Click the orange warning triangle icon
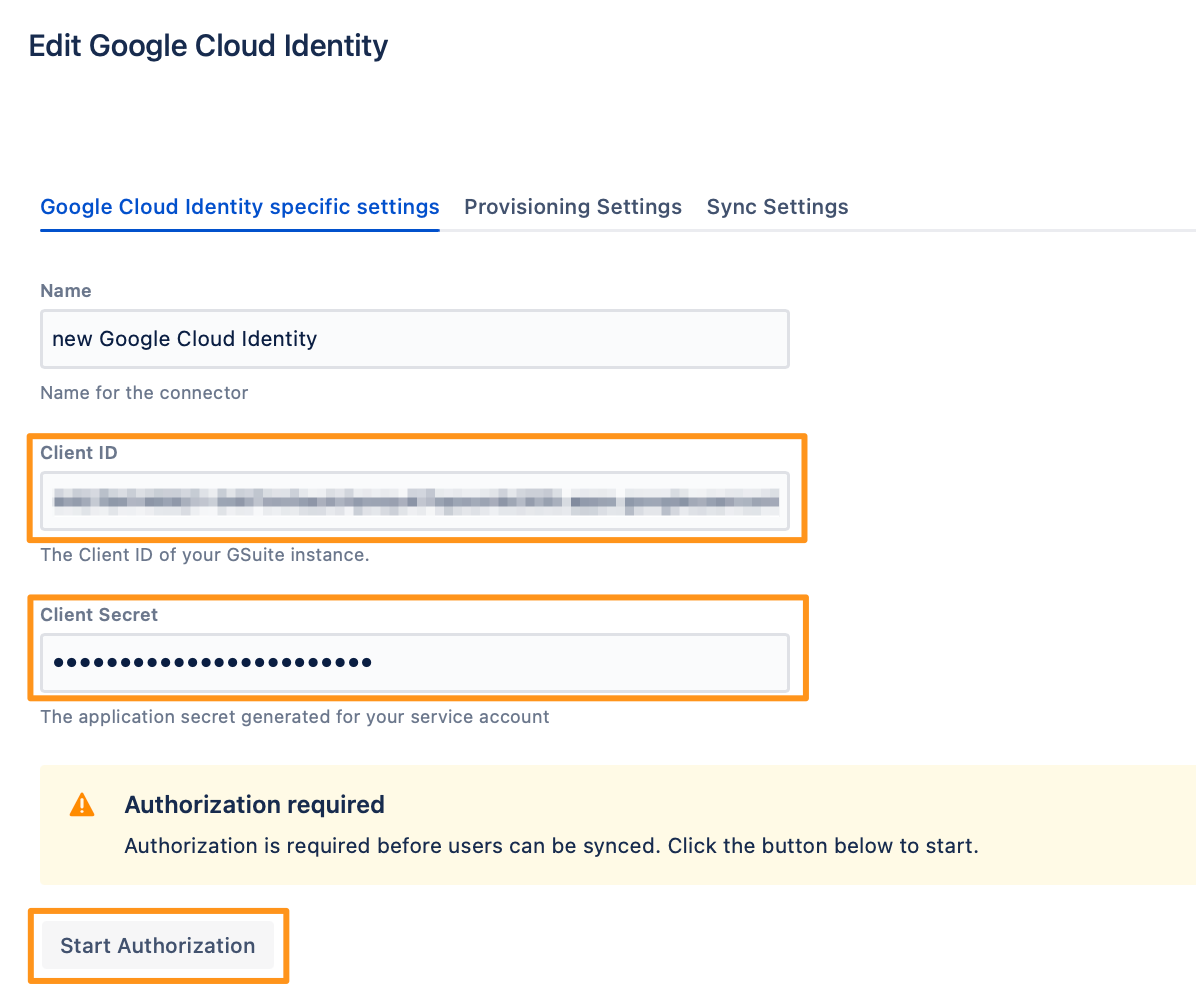Viewport: 1196px width, 1004px height. tap(82, 805)
